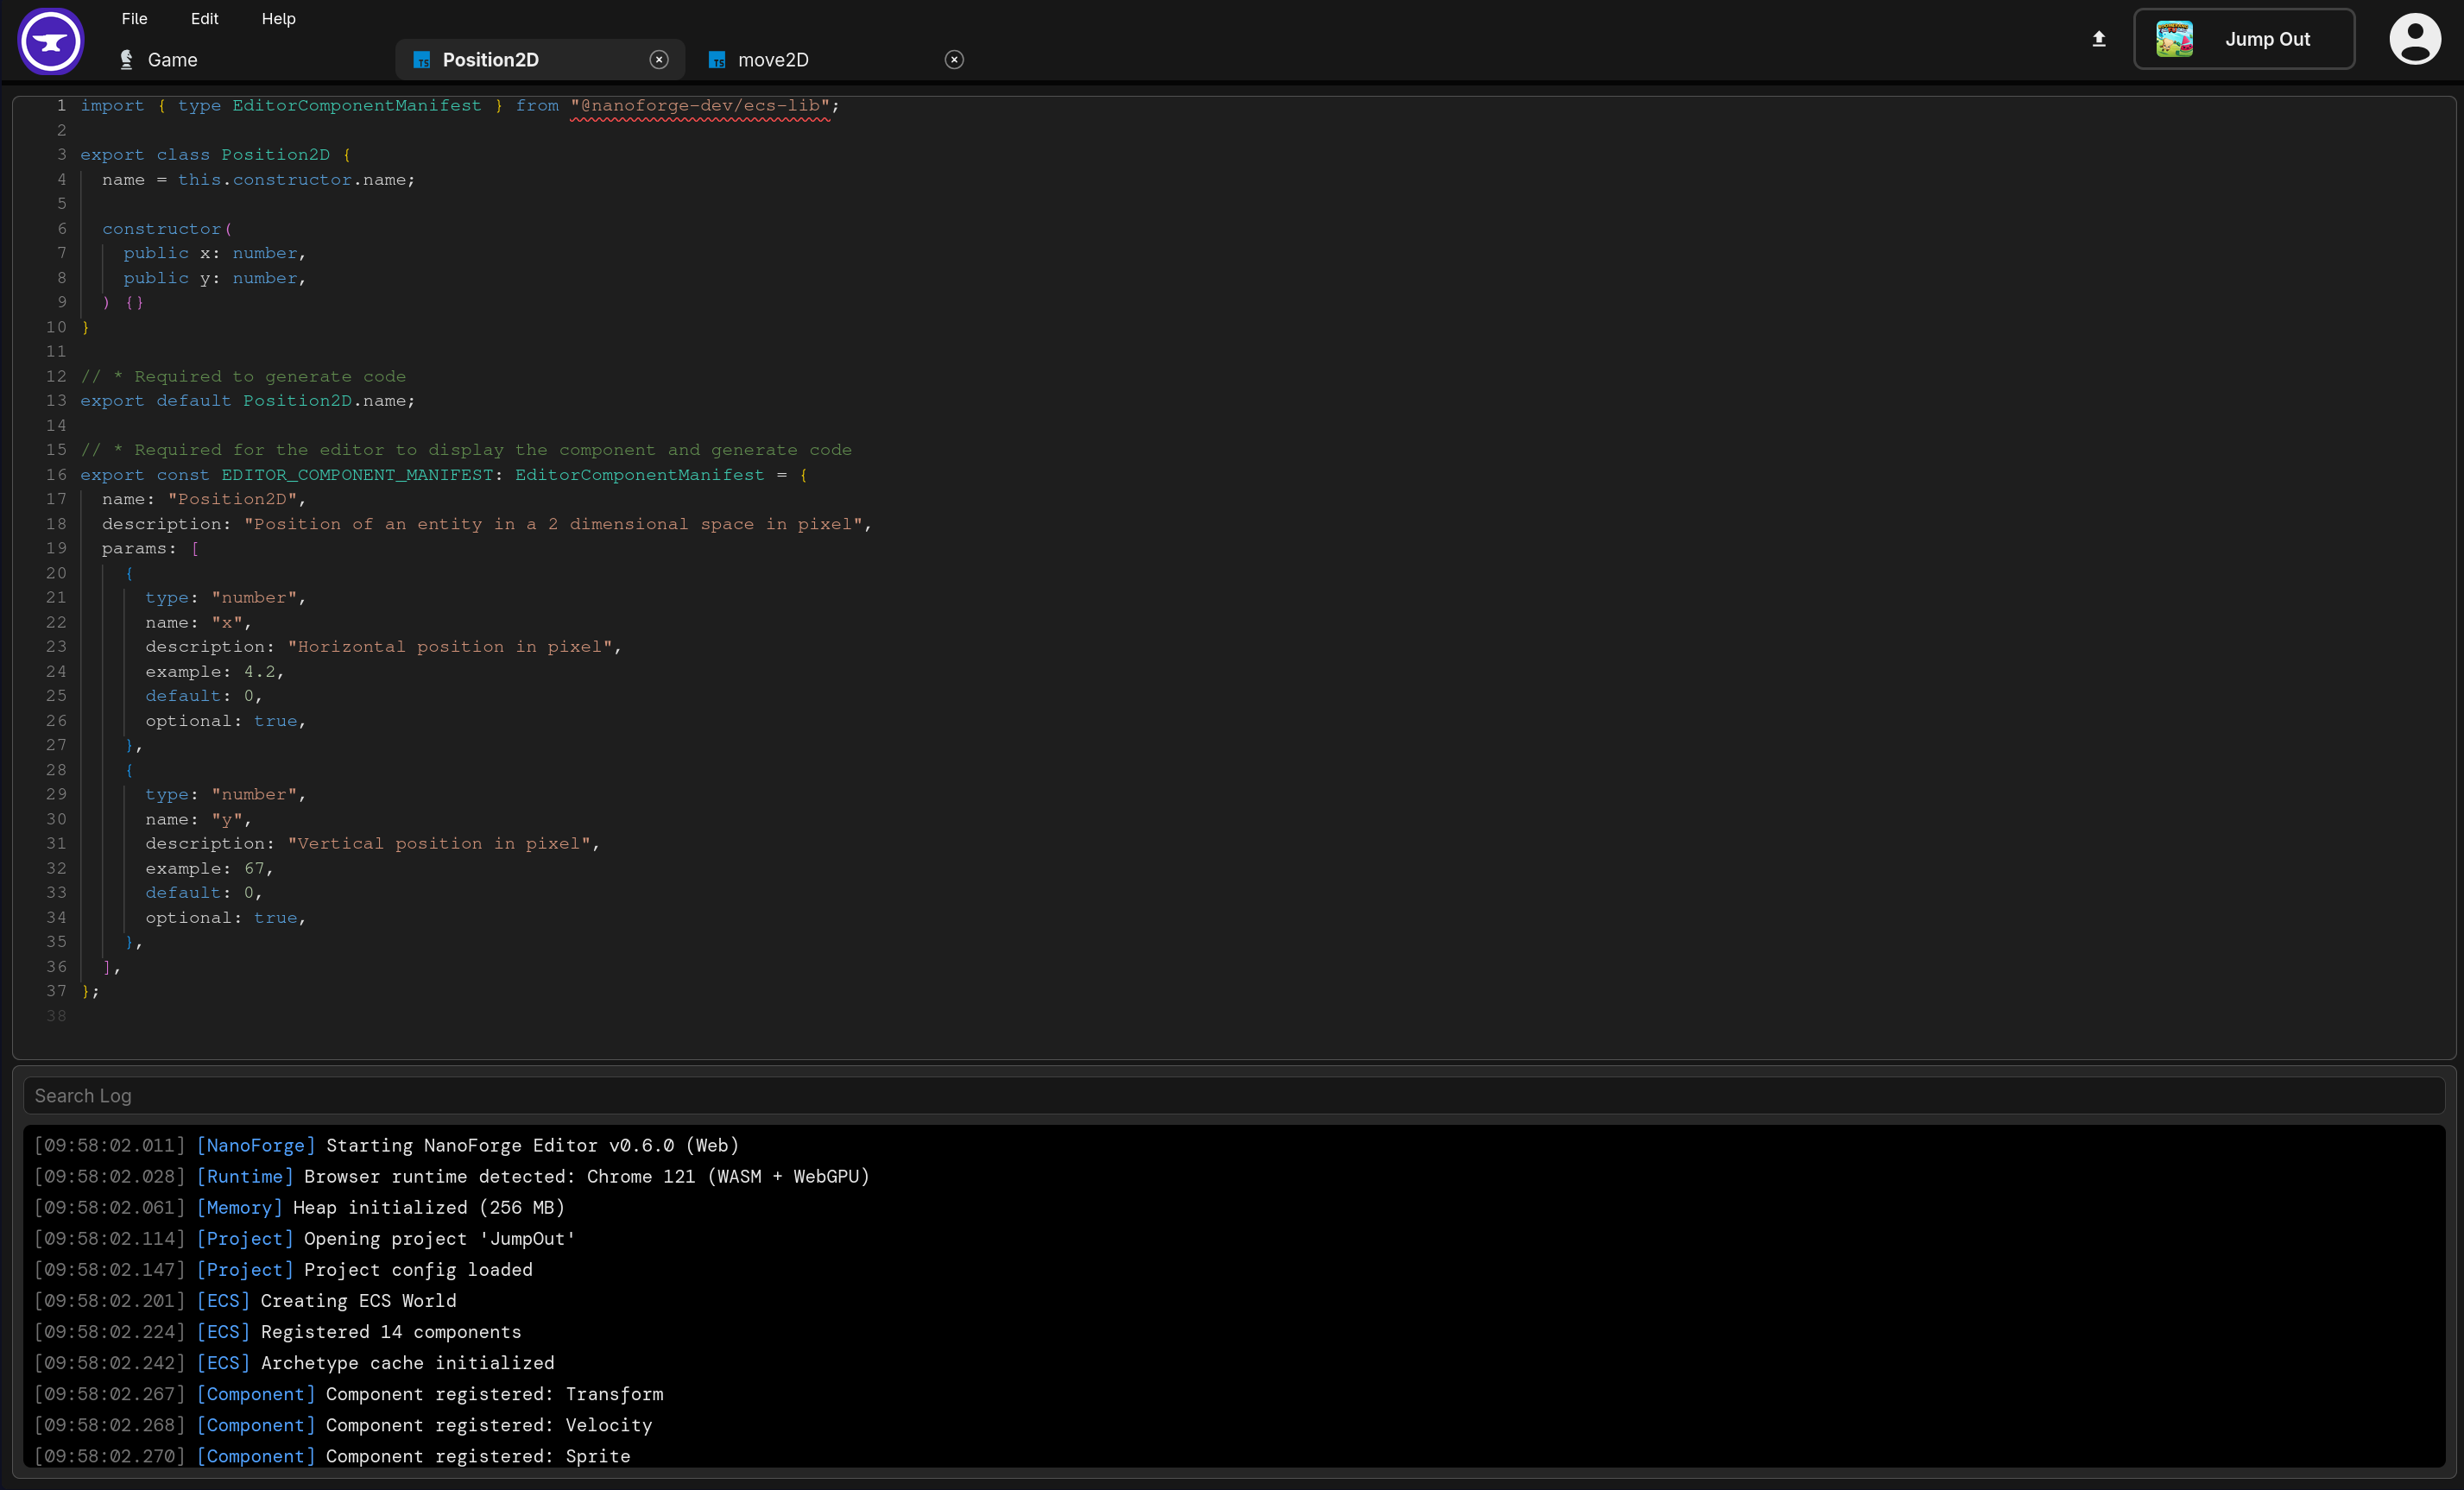Click the "params: [" line
Screen dimensions: 2464x1490
tap(150, 549)
